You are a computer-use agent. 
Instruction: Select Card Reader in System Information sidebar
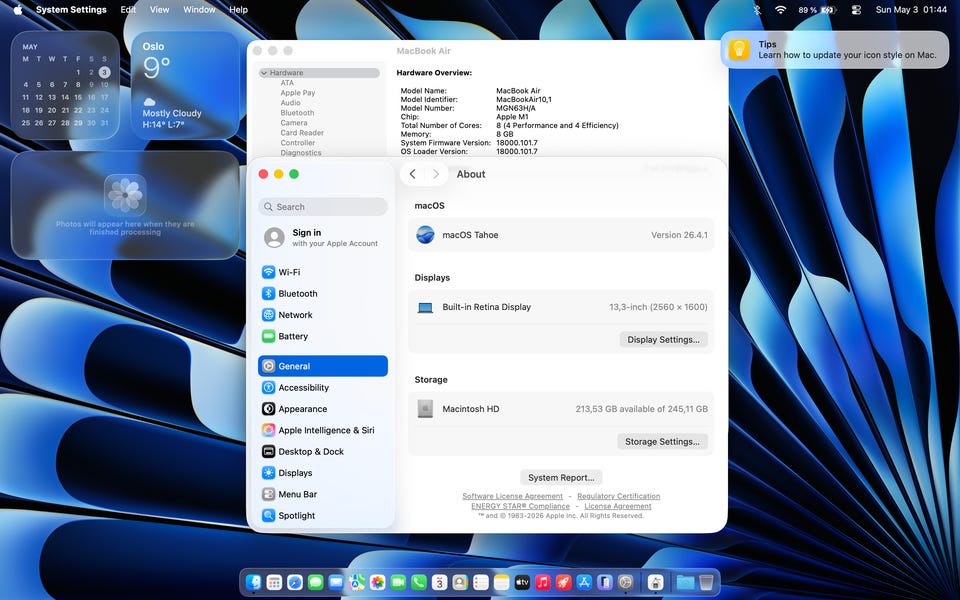(x=302, y=133)
